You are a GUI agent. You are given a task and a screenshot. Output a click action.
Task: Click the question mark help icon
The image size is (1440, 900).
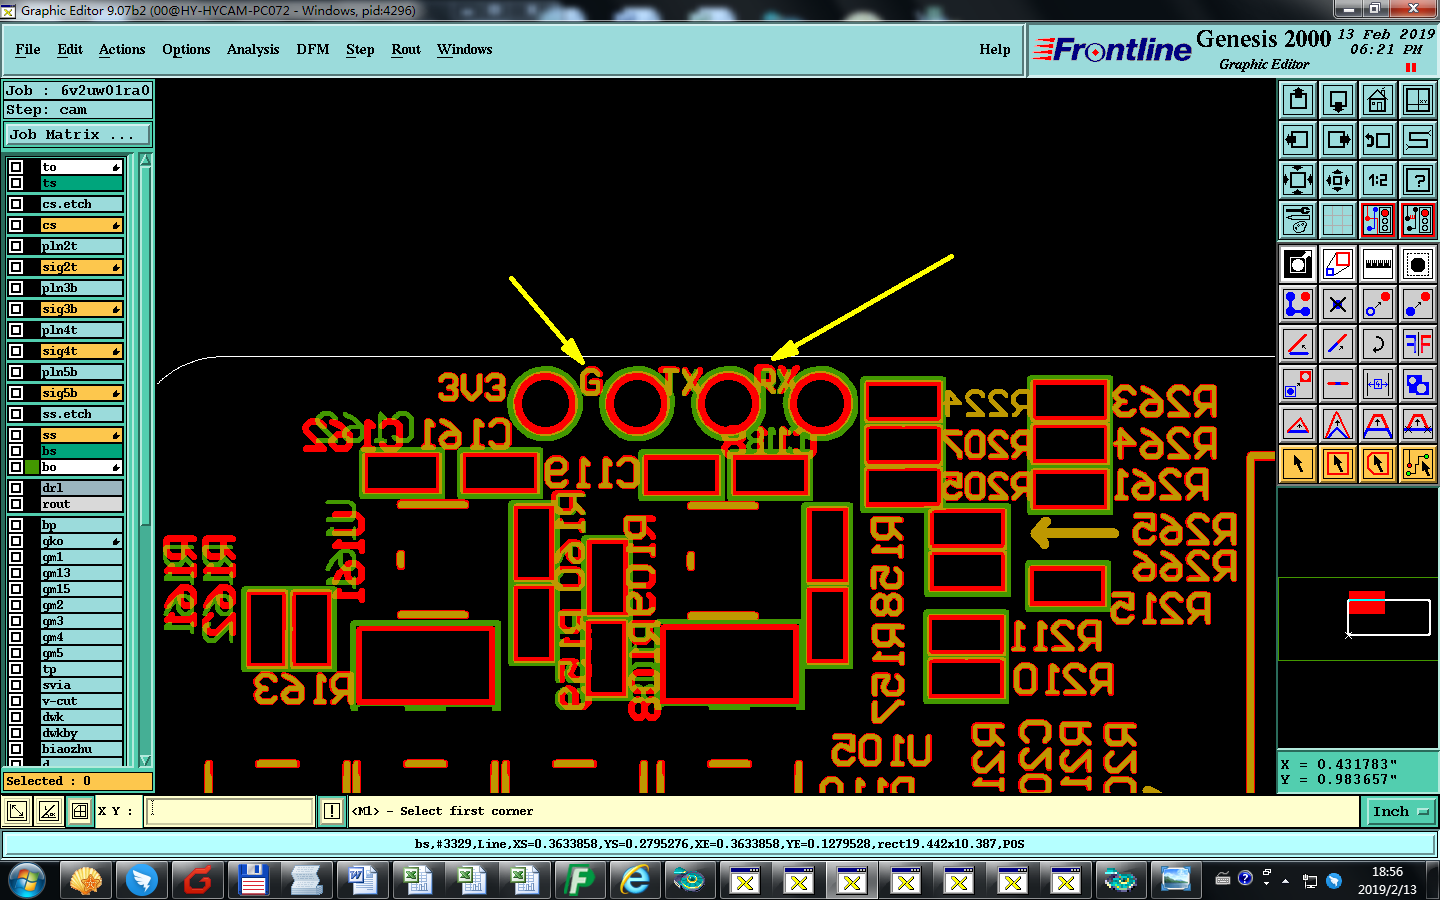pos(1418,180)
